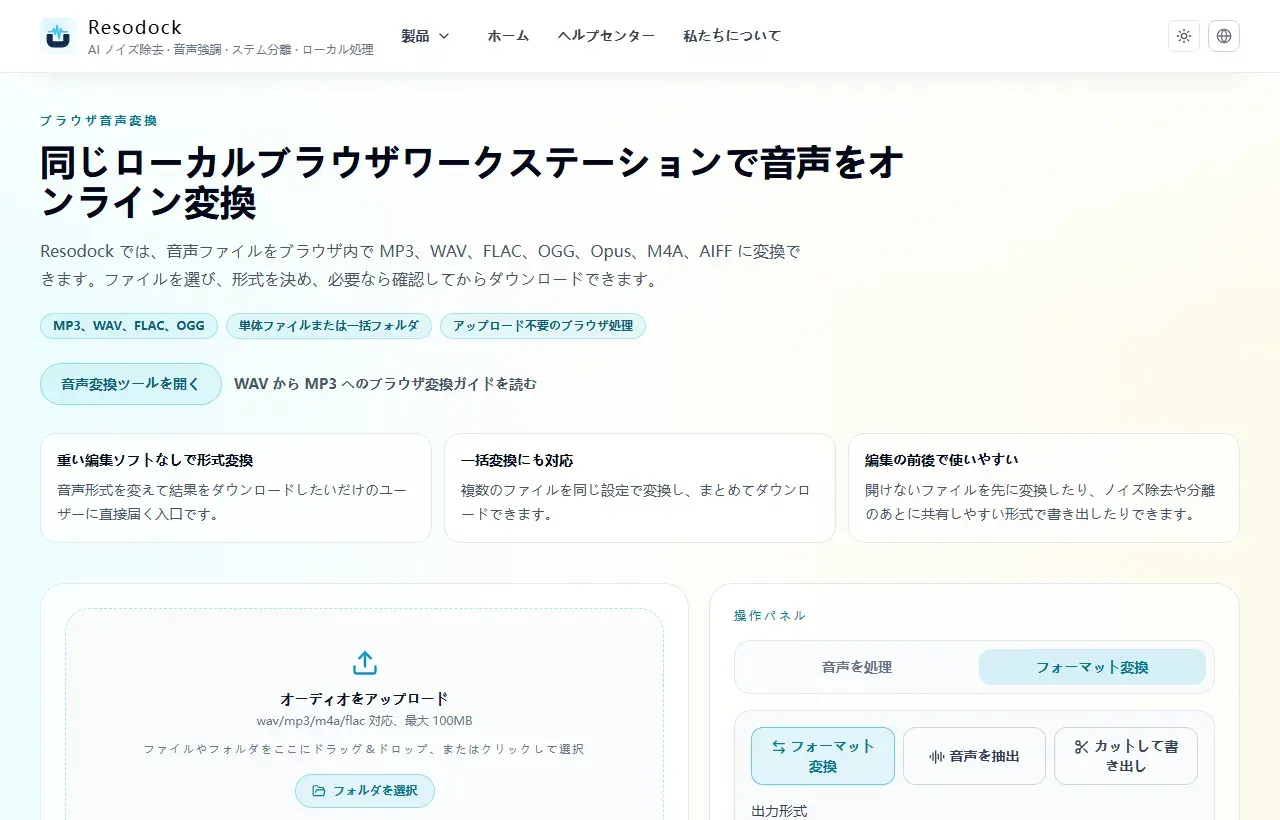The image size is (1280, 820).
Task: Open the language globe icon
Action: [1224, 36]
